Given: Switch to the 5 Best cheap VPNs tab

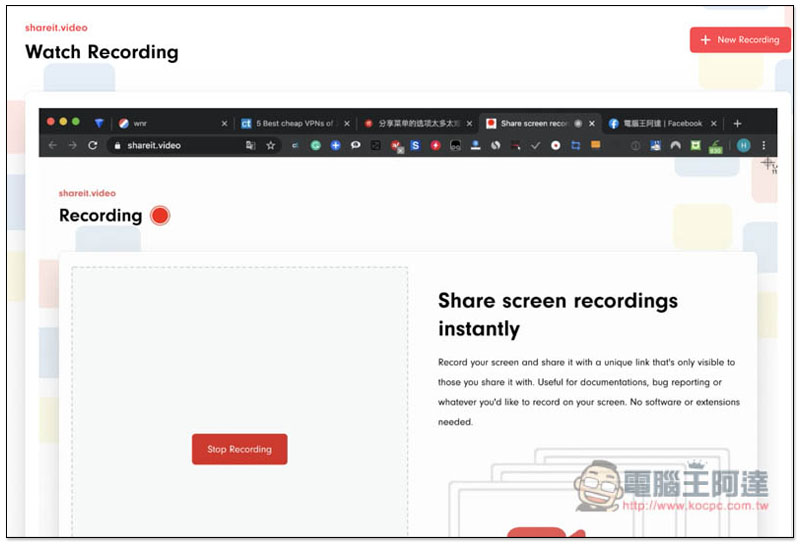Looking at the screenshot, I should tap(295, 123).
